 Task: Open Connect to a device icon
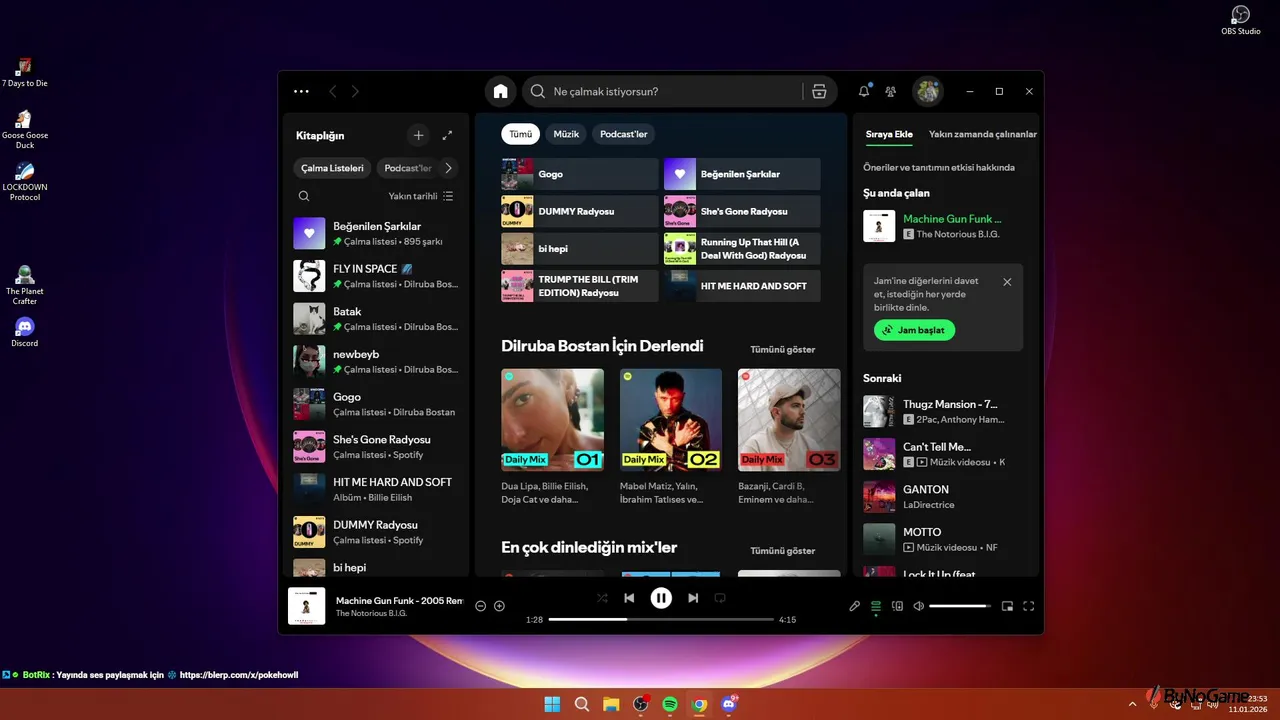[x=897, y=606]
